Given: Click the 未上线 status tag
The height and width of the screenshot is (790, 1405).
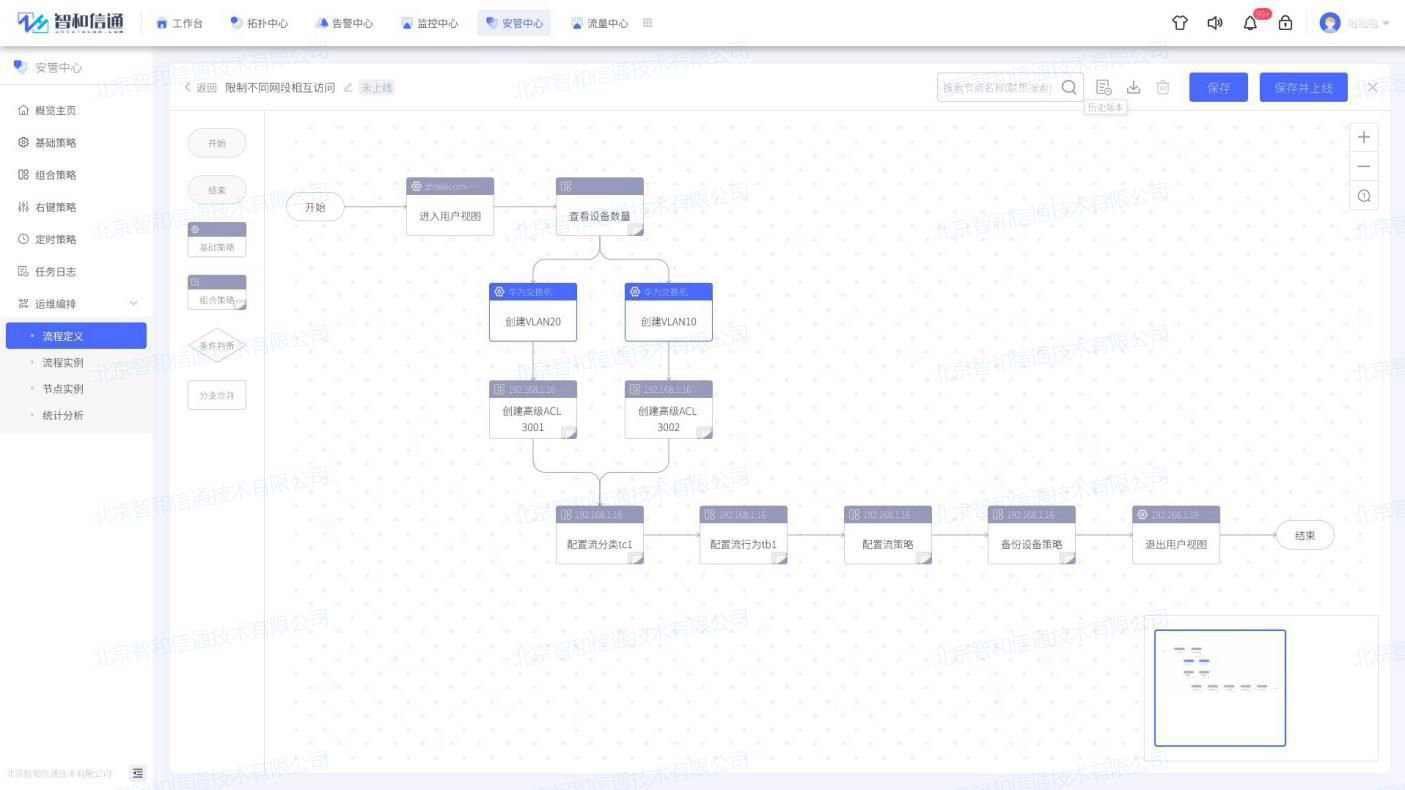Looking at the screenshot, I should tap(377, 87).
